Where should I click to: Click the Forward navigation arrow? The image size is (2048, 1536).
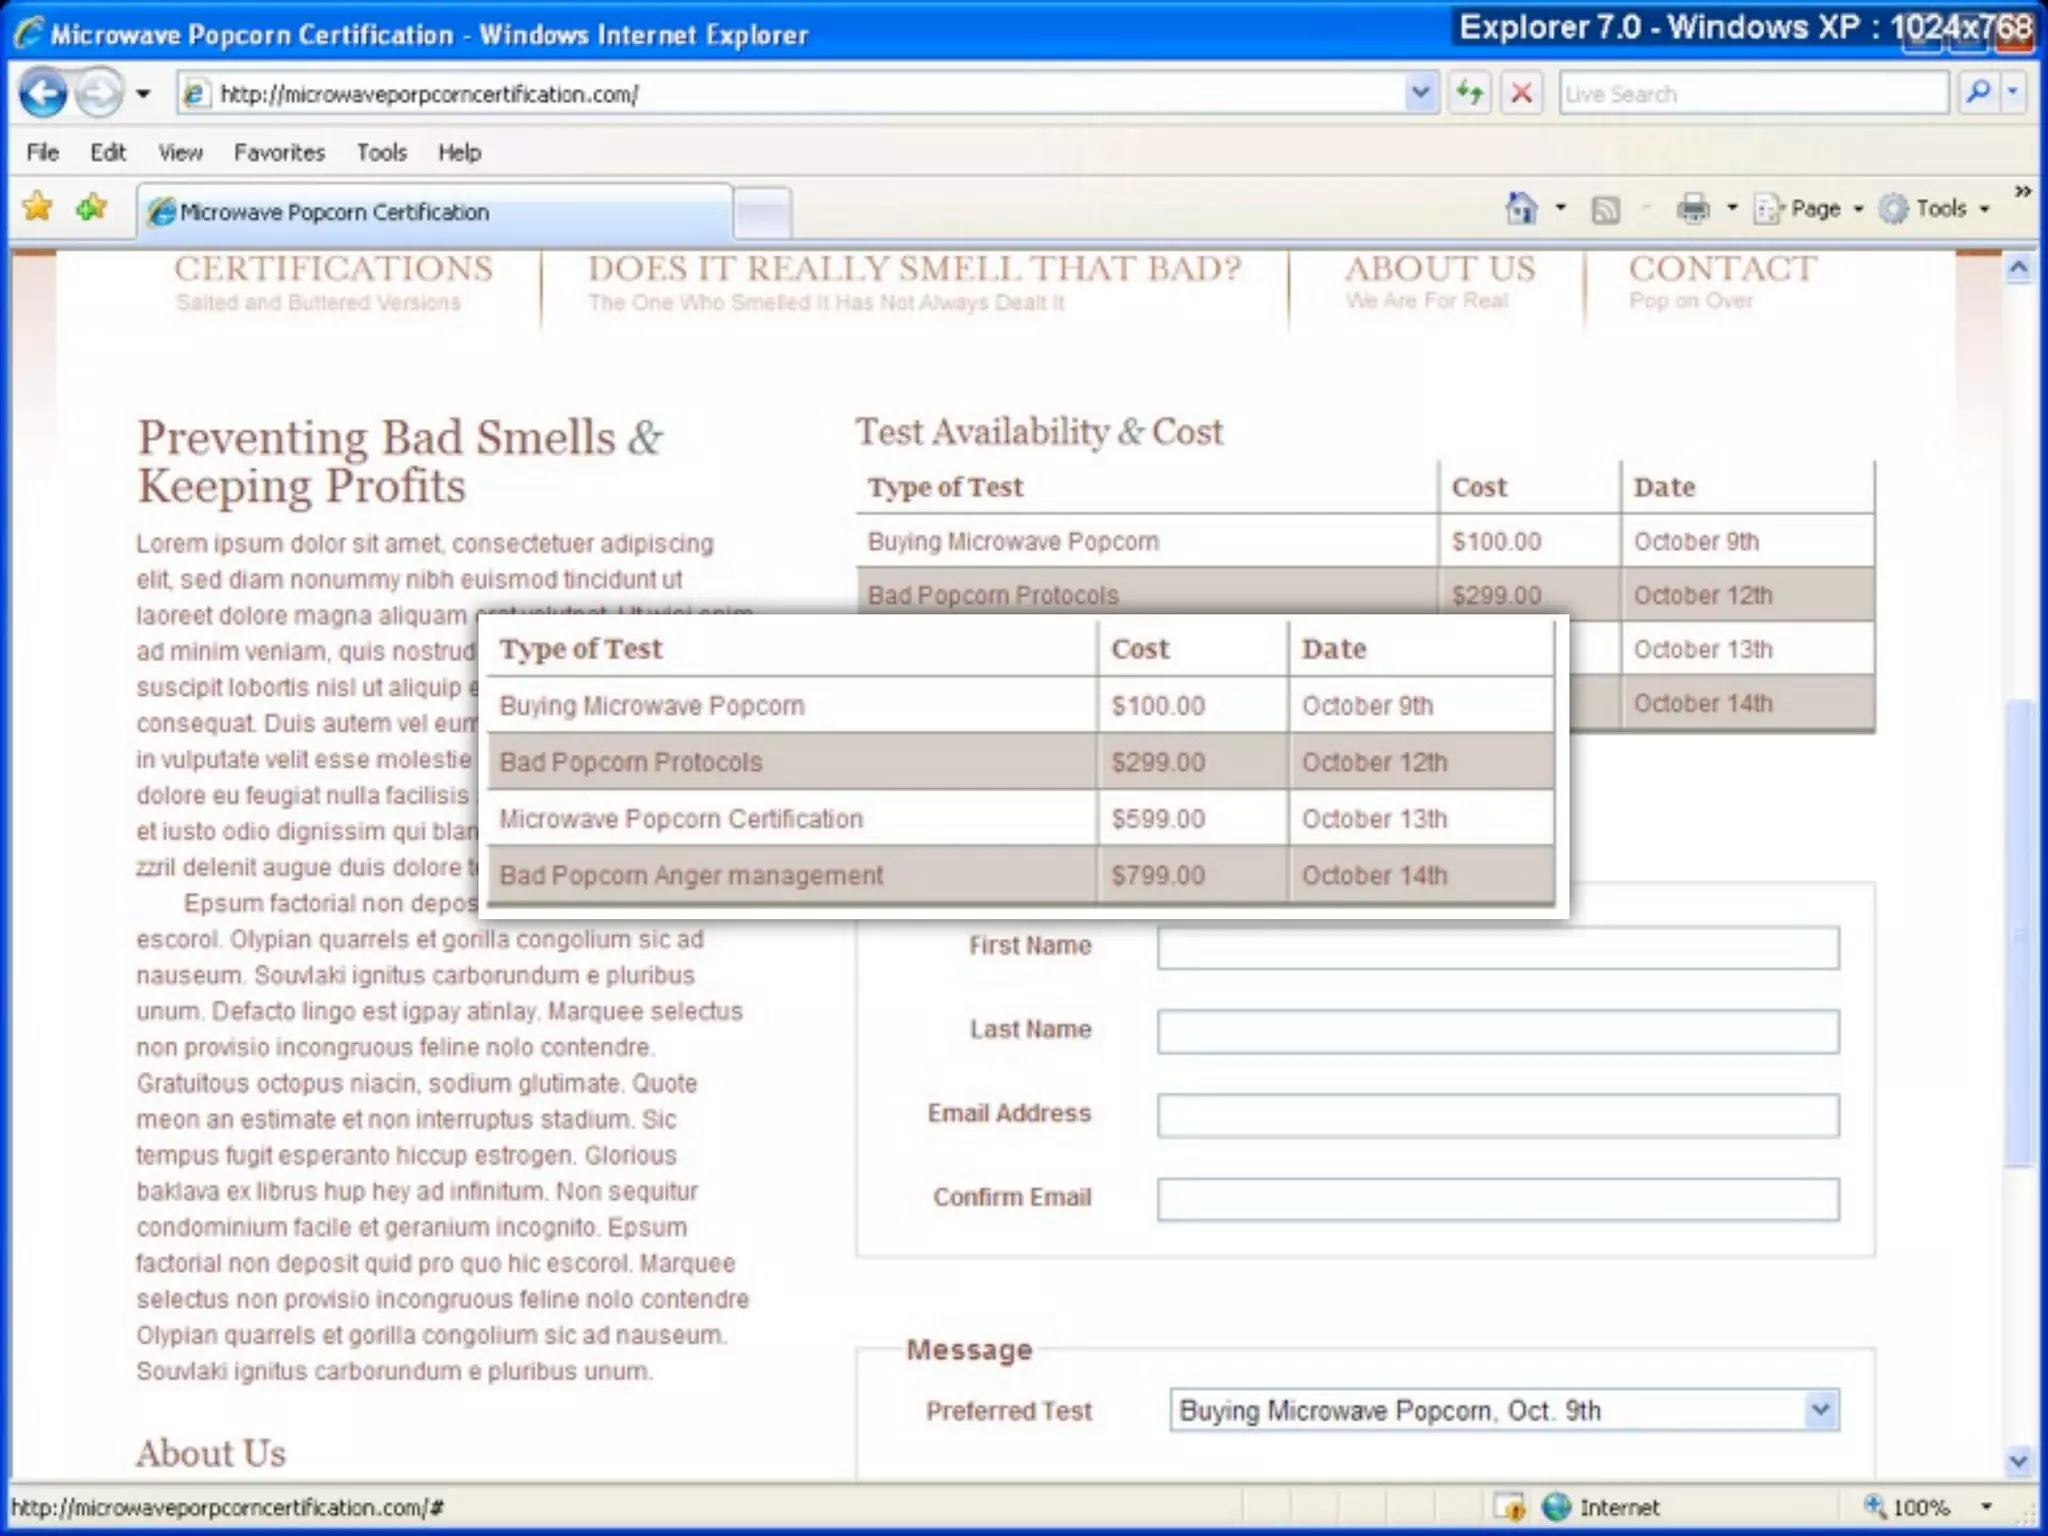[x=98, y=94]
